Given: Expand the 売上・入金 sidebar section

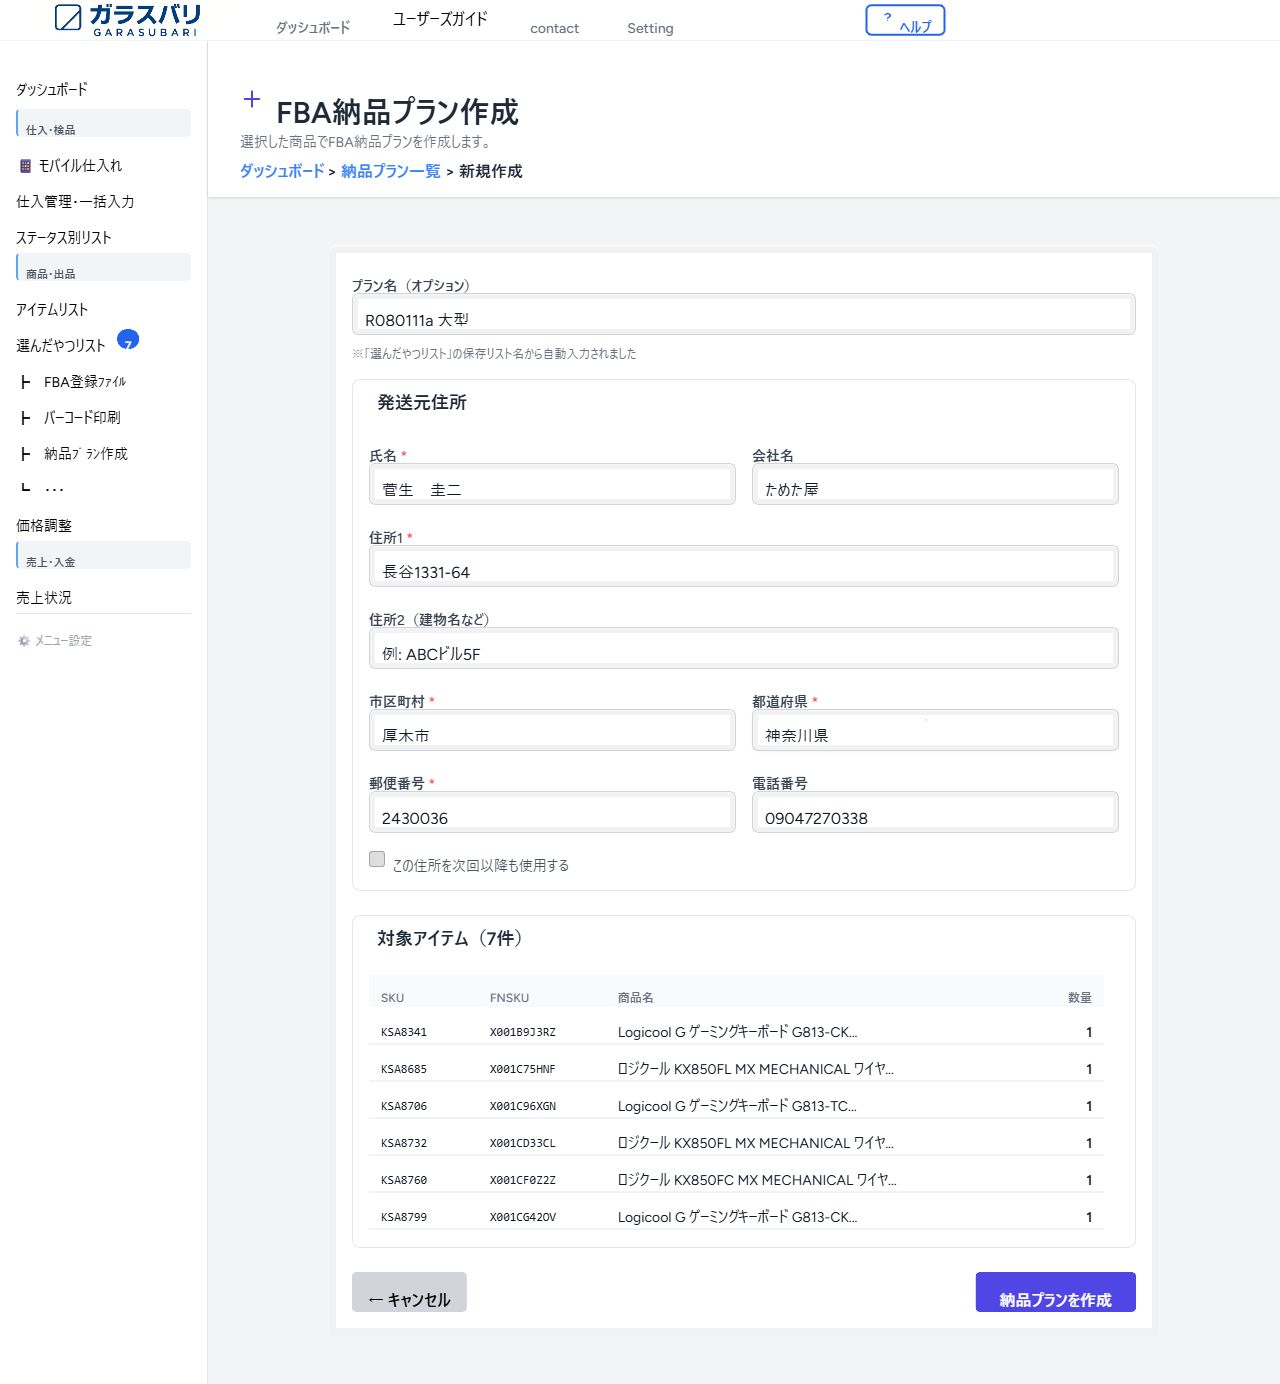Looking at the screenshot, I should click(x=103, y=556).
